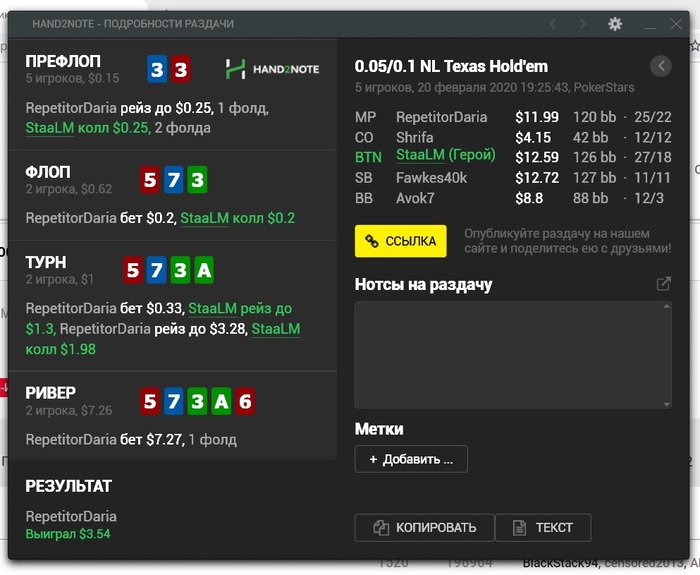Click the Hand2Note logo
The width and height of the screenshot is (700, 575).
tap(272, 69)
